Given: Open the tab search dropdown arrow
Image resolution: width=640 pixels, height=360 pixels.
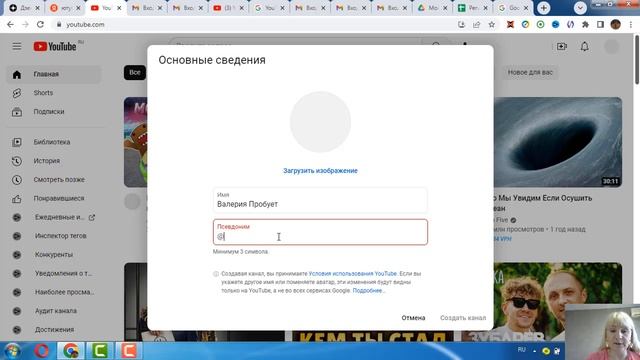Looking at the screenshot, I should (580, 8).
